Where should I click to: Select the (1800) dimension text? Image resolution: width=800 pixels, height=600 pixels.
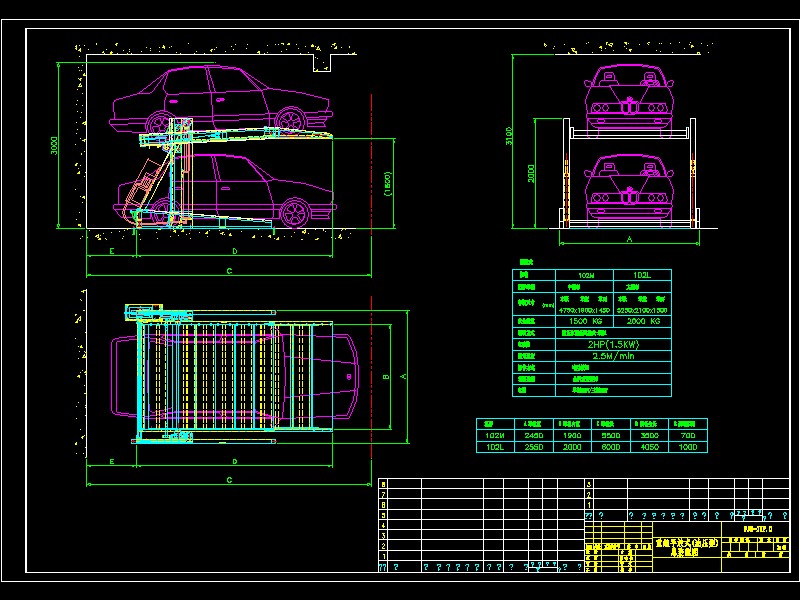pos(387,185)
